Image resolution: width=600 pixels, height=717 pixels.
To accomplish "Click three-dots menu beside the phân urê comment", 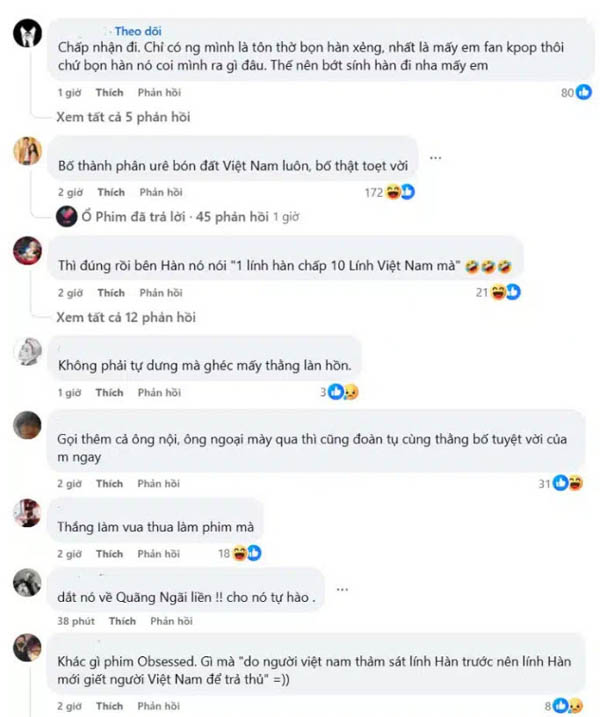I will 435,158.
